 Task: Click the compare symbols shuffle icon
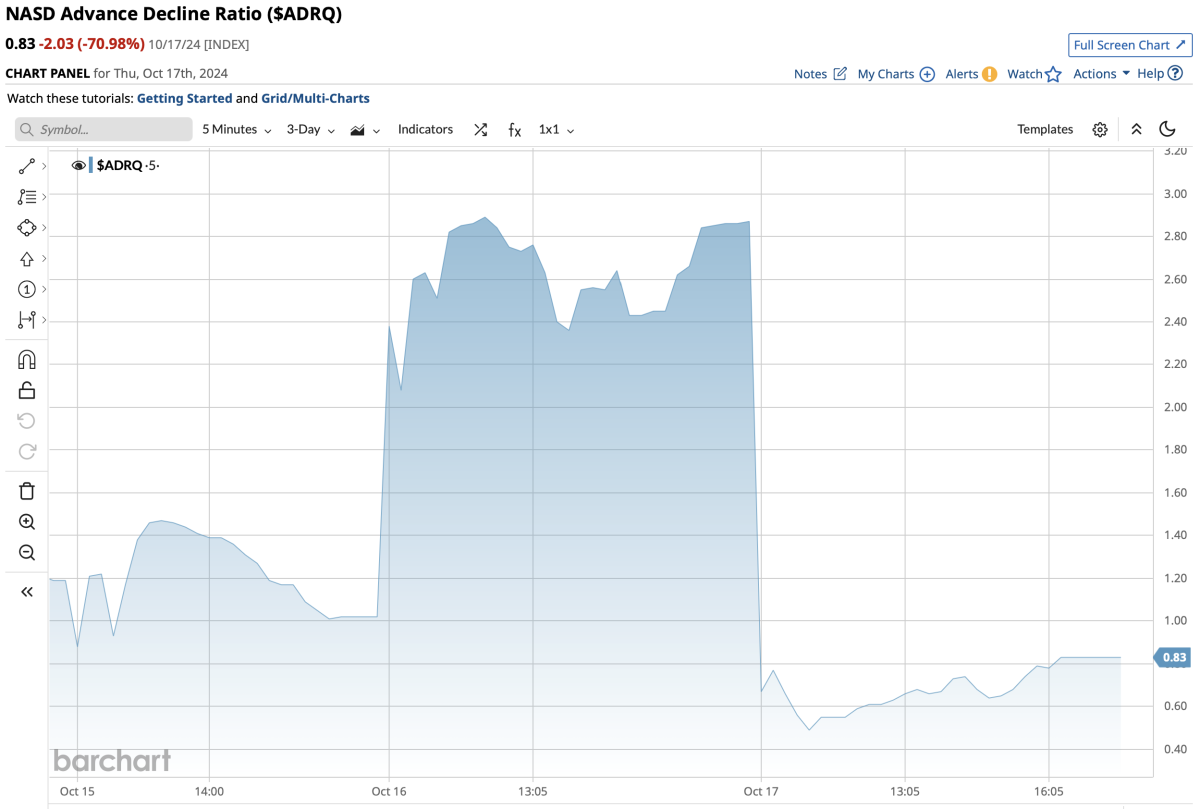pos(481,130)
